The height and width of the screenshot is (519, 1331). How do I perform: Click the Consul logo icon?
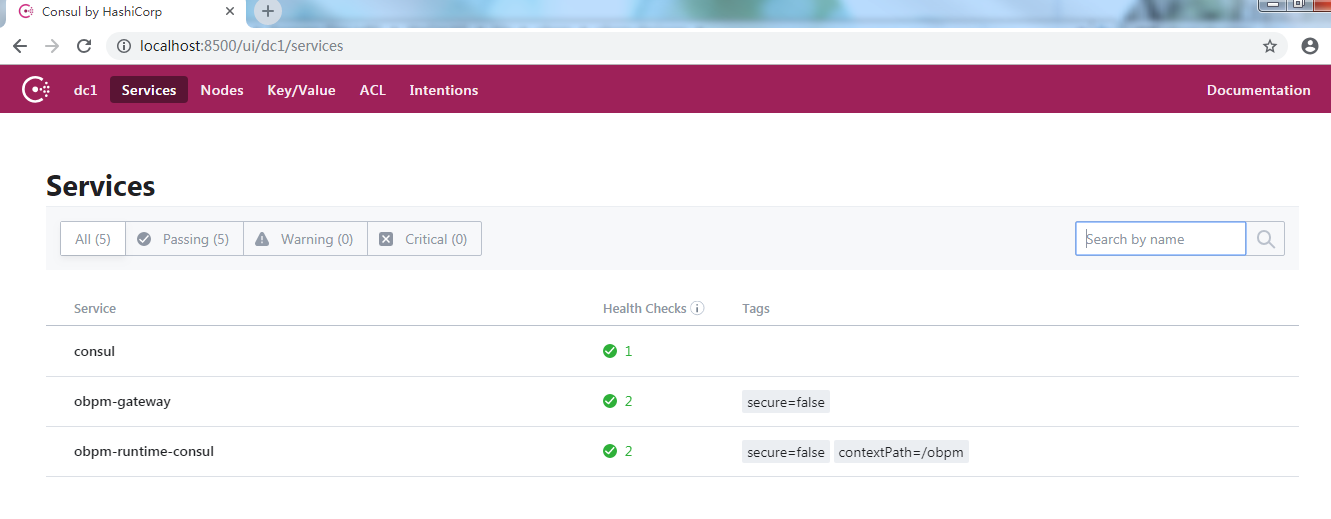pos(36,90)
